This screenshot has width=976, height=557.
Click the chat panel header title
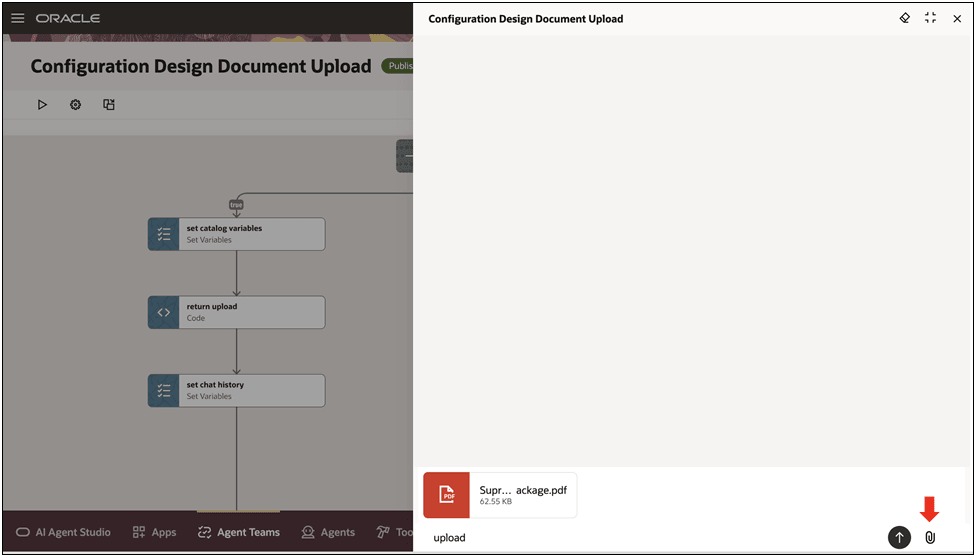[x=526, y=19]
